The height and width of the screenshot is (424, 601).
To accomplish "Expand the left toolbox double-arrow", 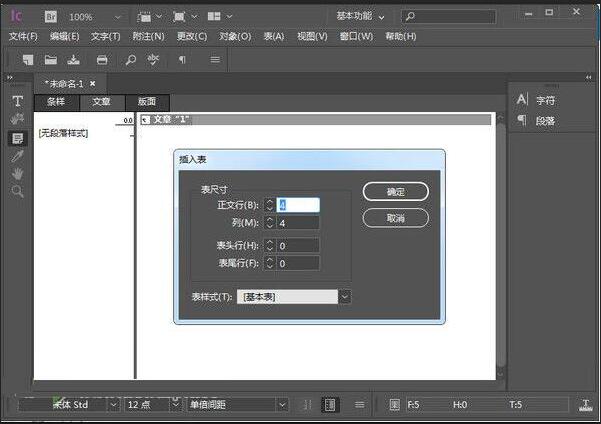I will tap(10, 77).
